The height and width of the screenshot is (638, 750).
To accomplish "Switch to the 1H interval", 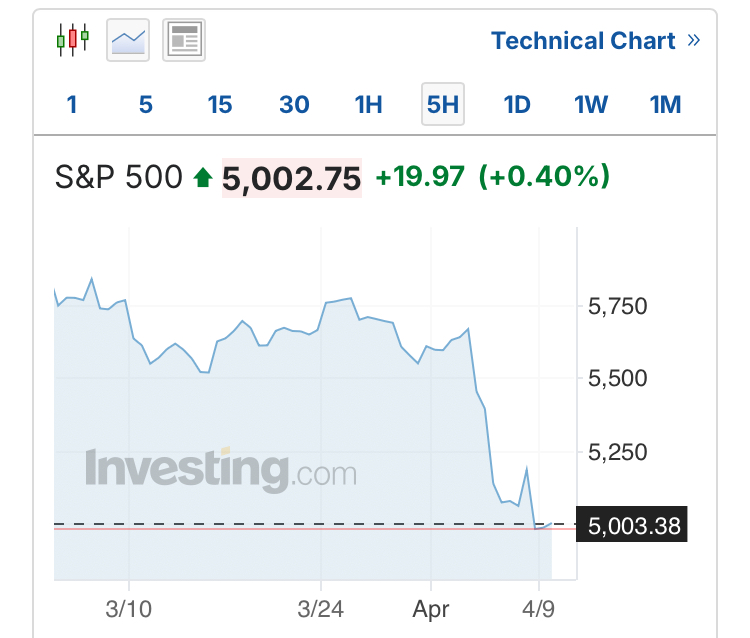I will coord(368,104).
